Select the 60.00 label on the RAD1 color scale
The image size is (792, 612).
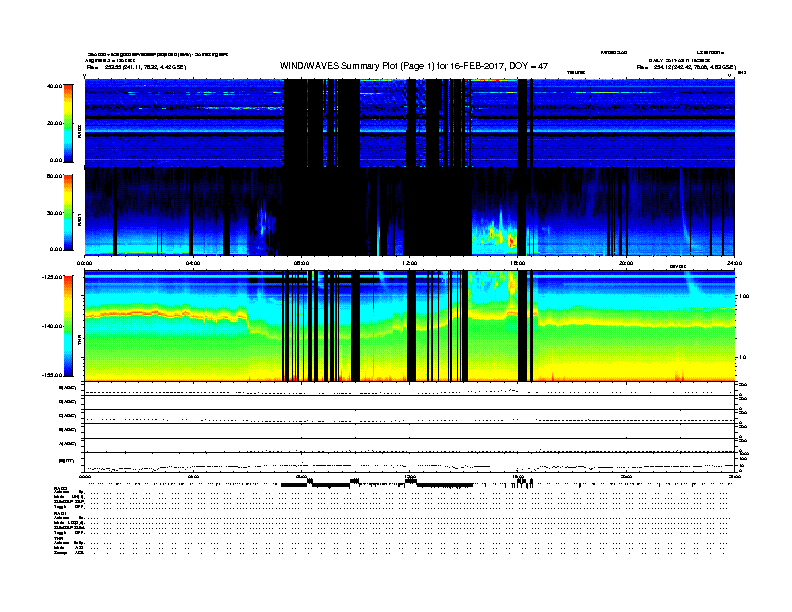click(x=54, y=176)
